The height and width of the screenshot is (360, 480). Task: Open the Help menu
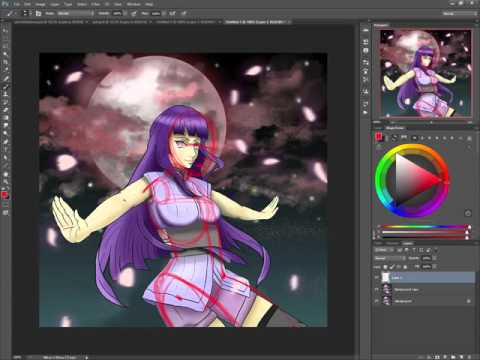pyautogui.click(x=149, y=4)
